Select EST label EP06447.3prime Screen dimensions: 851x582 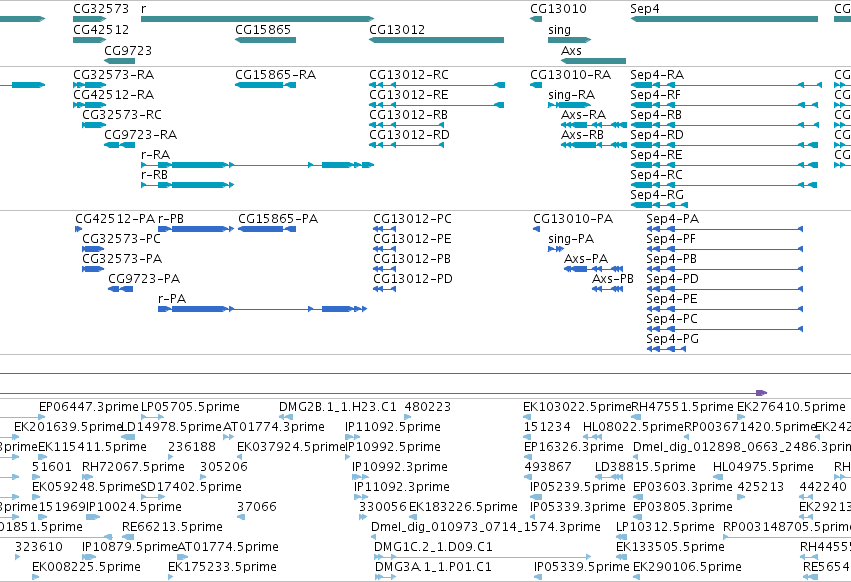coord(89,407)
